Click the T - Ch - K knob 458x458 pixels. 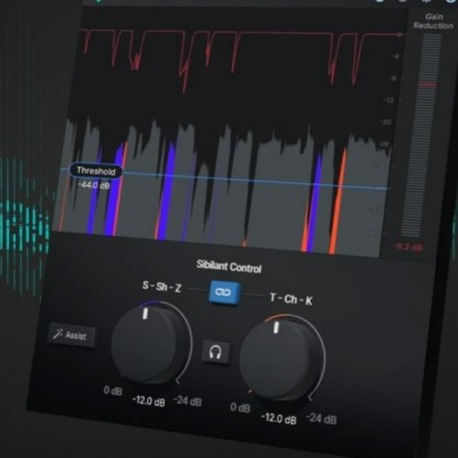[x=279, y=359]
